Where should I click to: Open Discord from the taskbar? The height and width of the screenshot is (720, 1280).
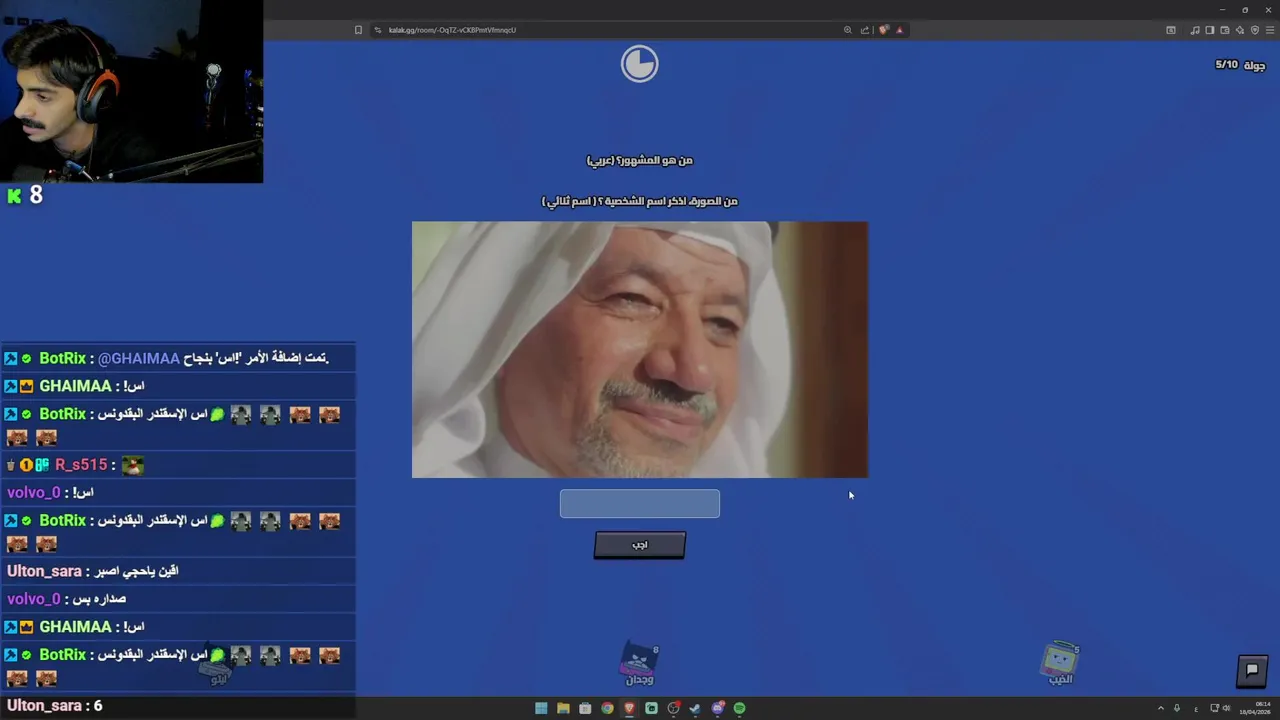(x=718, y=708)
